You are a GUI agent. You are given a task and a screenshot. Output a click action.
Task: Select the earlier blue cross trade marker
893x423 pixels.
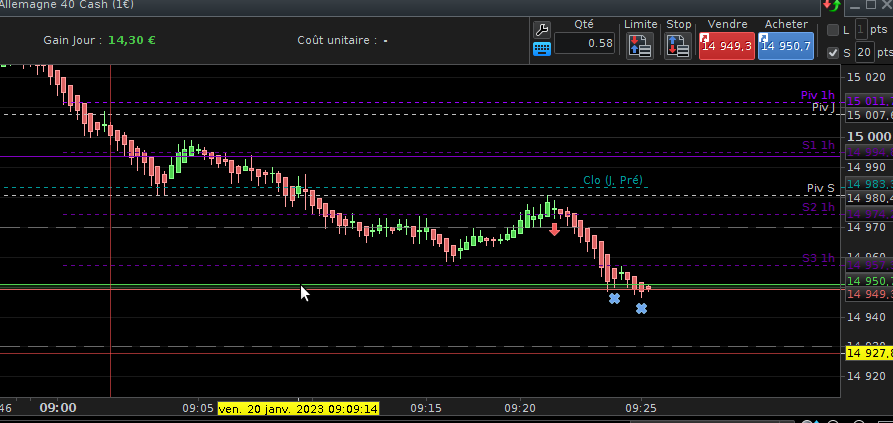point(614,298)
